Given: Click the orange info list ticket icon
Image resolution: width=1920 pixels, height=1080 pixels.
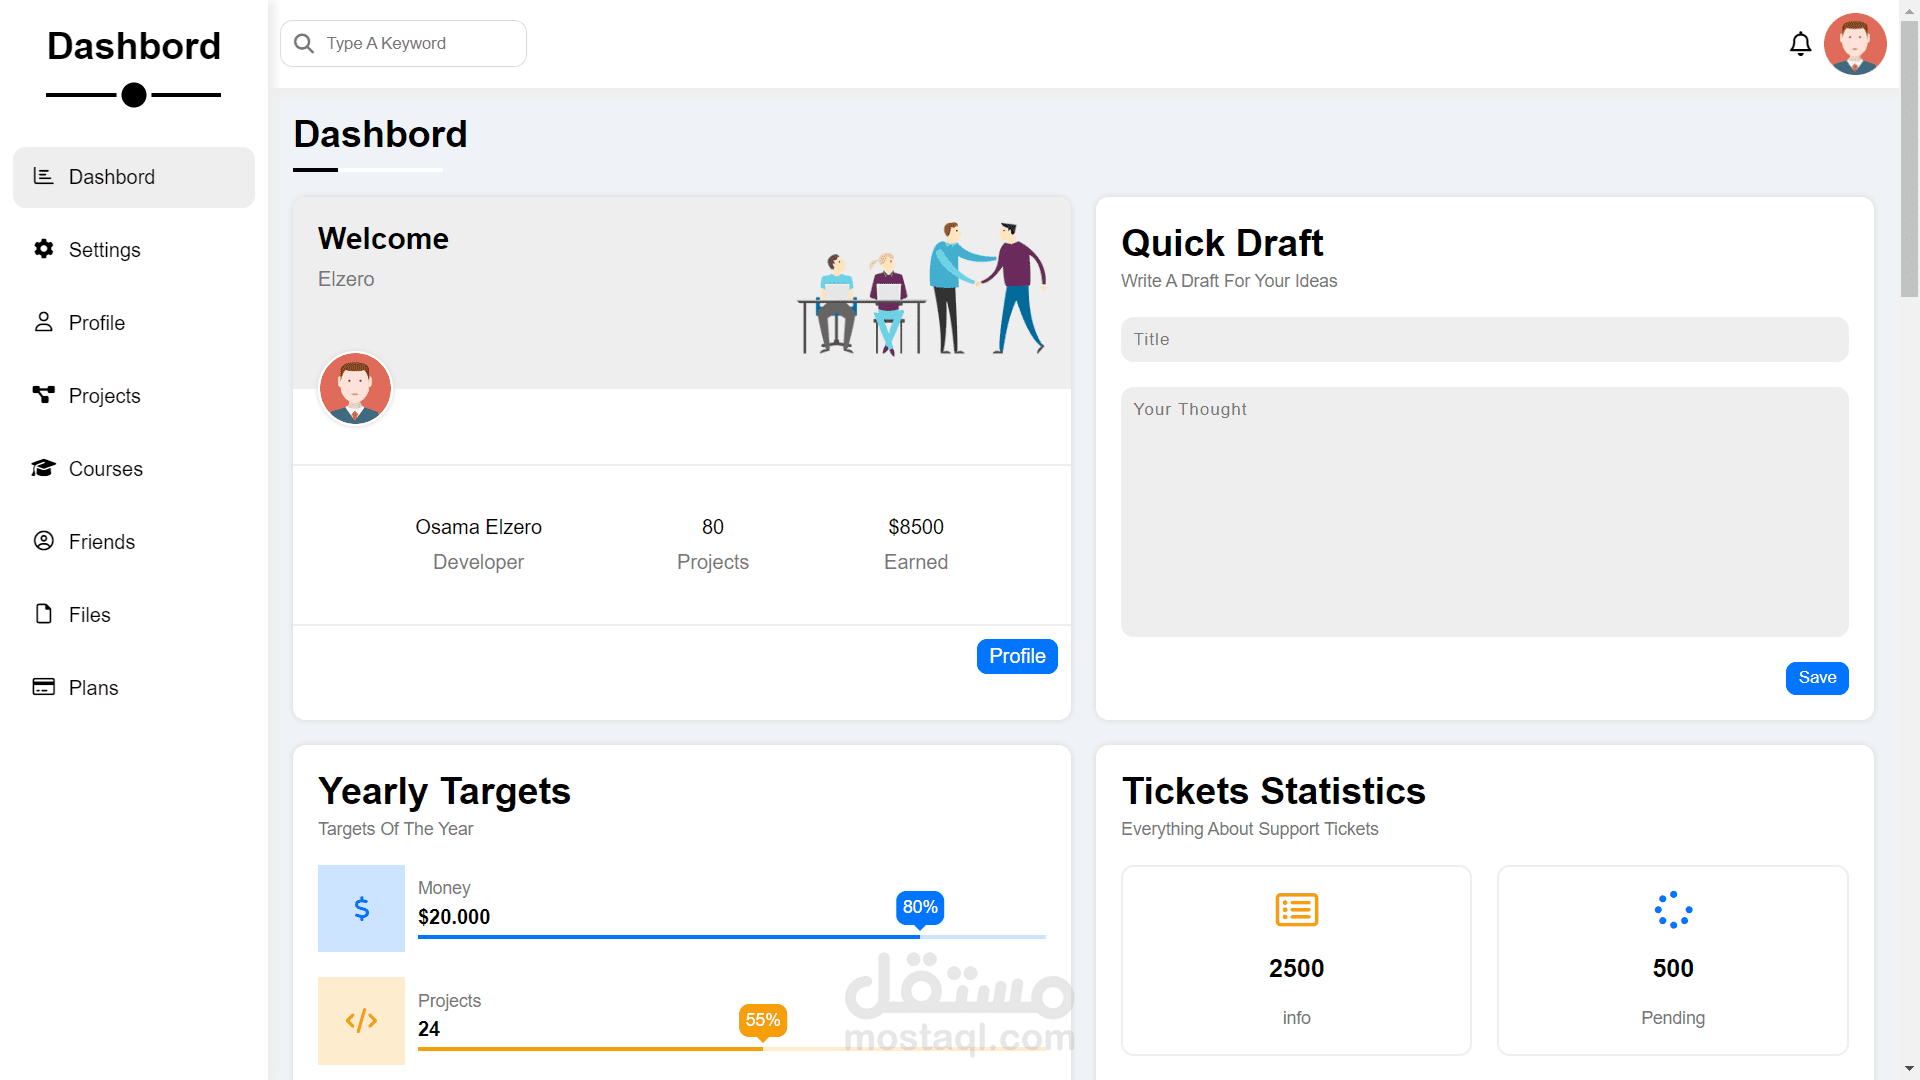Looking at the screenshot, I should click(1296, 910).
